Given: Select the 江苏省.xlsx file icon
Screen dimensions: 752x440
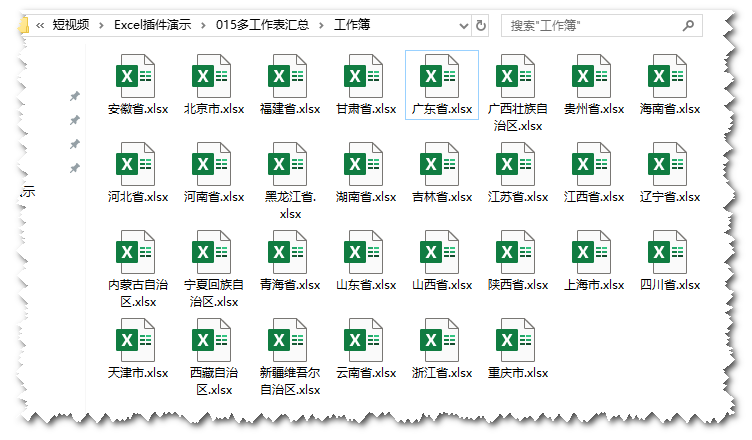Looking at the screenshot, I should coord(515,164).
